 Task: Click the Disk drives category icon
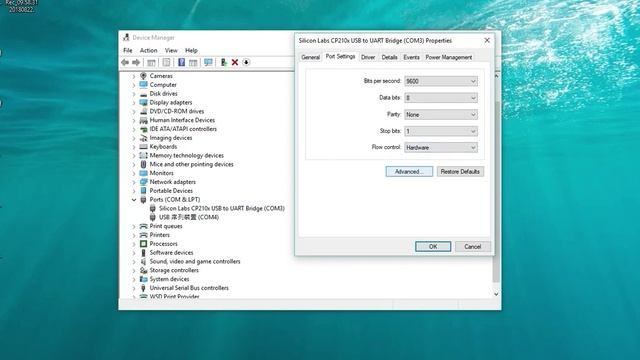click(x=143, y=94)
